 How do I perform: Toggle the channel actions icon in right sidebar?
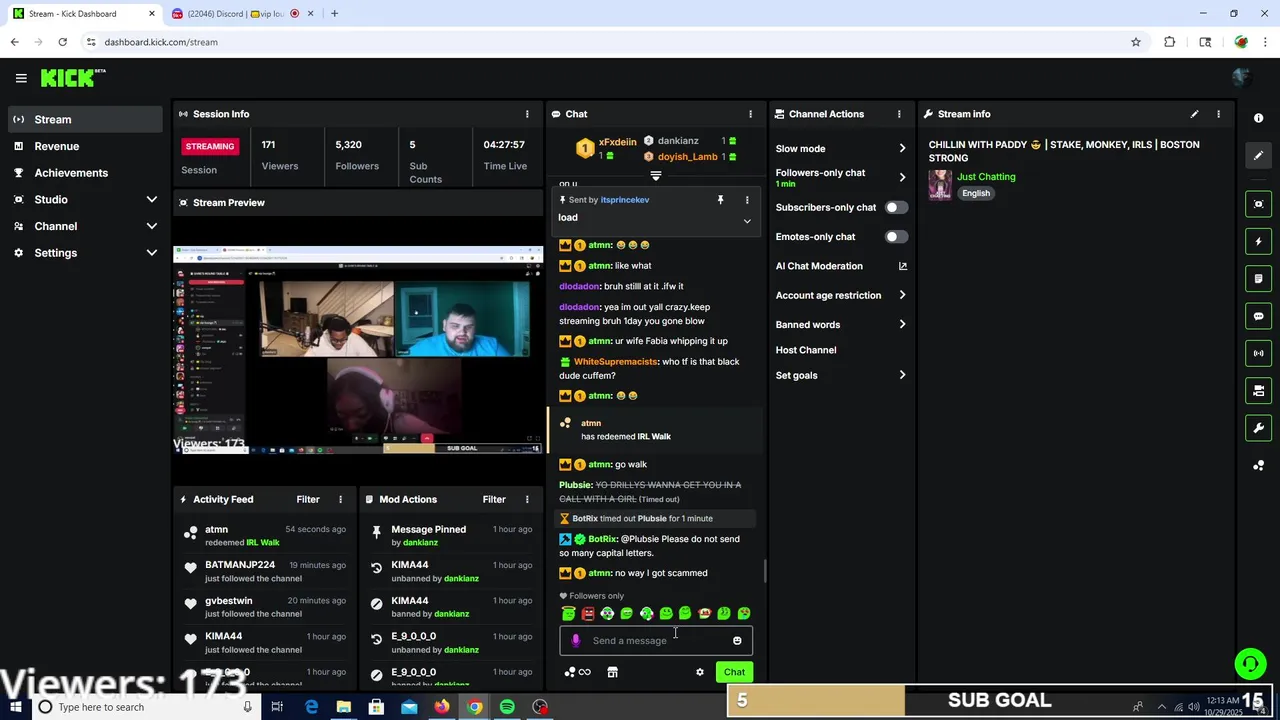click(1258, 390)
